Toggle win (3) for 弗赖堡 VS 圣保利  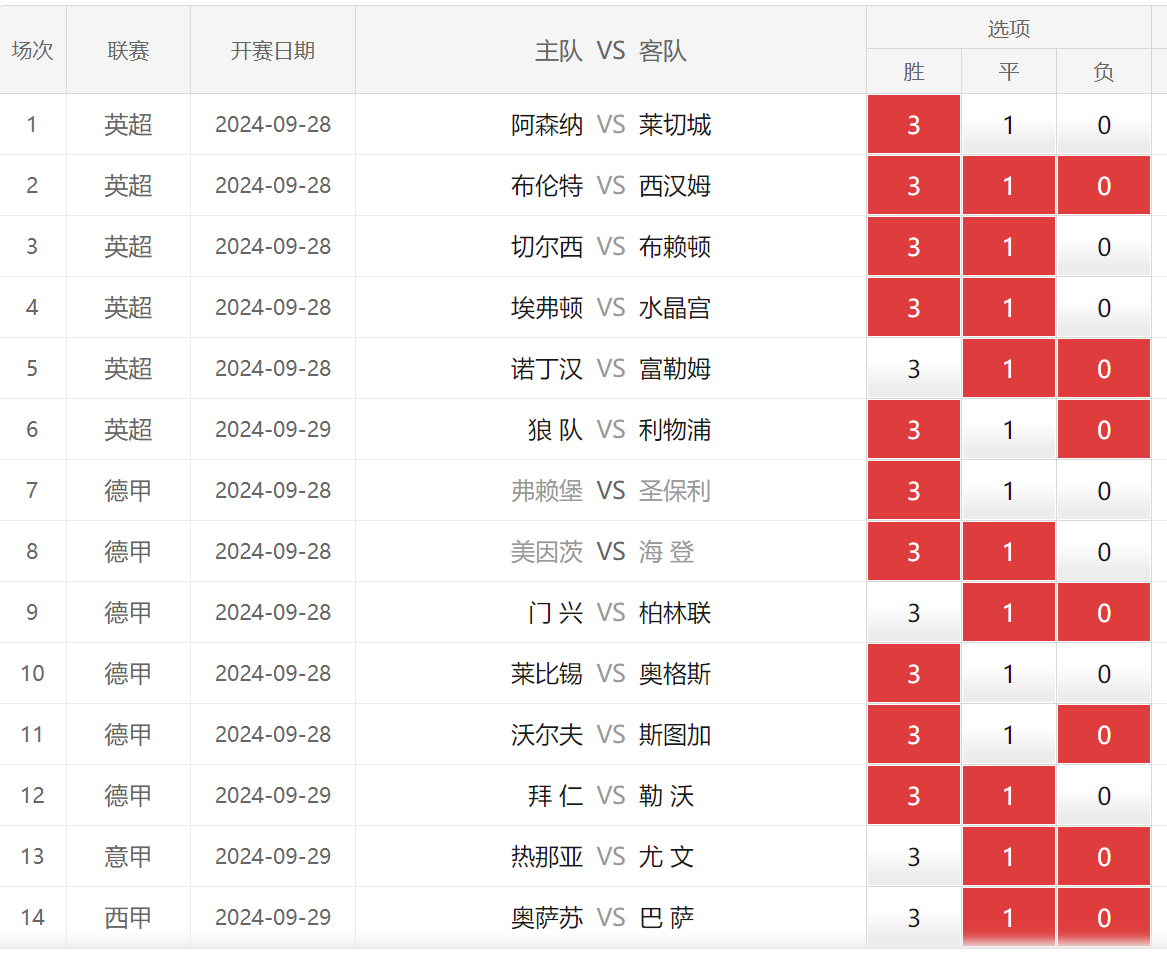pos(913,490)
